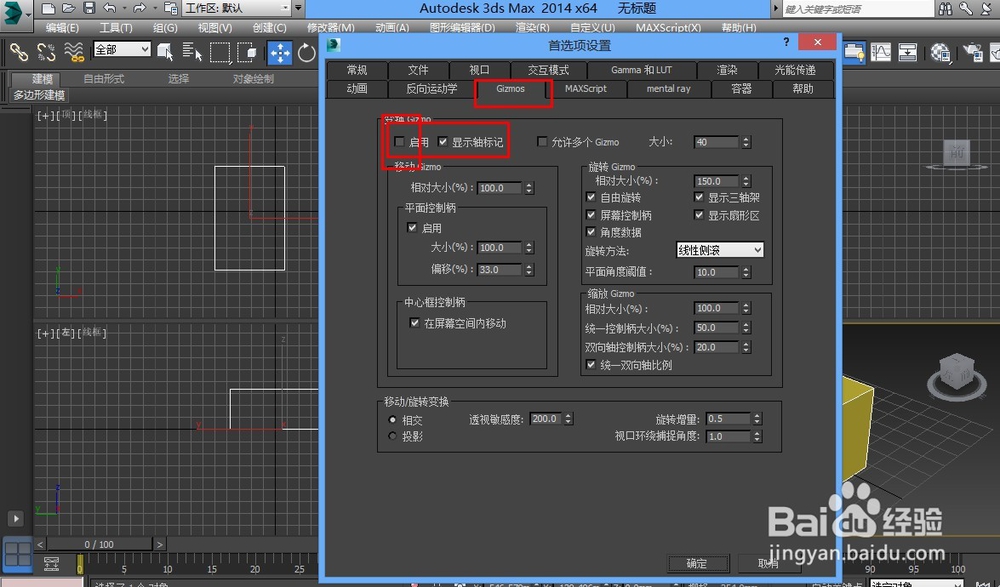Click the Select and Link chain icon
The height and width of the screenshot is (587, 1000).
[18, 52]
